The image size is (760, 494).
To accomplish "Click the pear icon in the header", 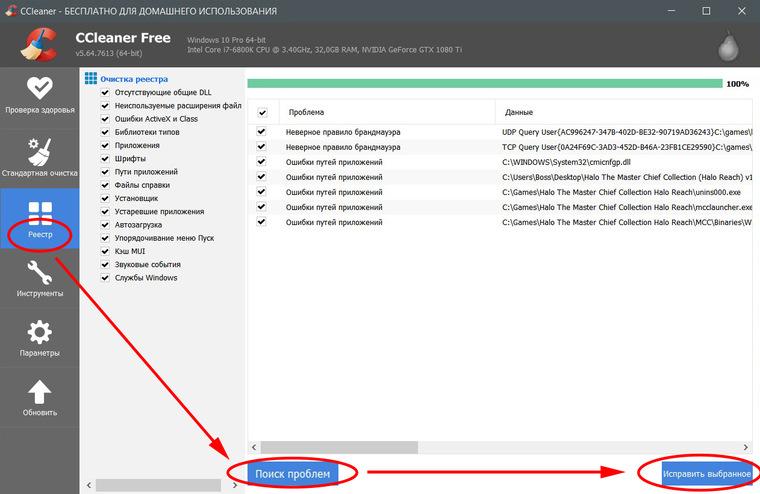I will pyautogui.click(x=728, y=46).
